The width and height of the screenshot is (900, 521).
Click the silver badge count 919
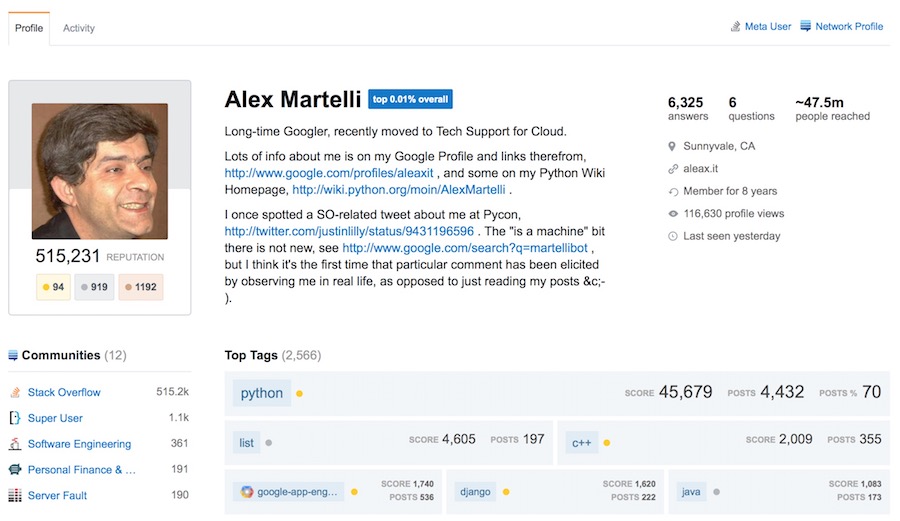[x=93, y=287]
